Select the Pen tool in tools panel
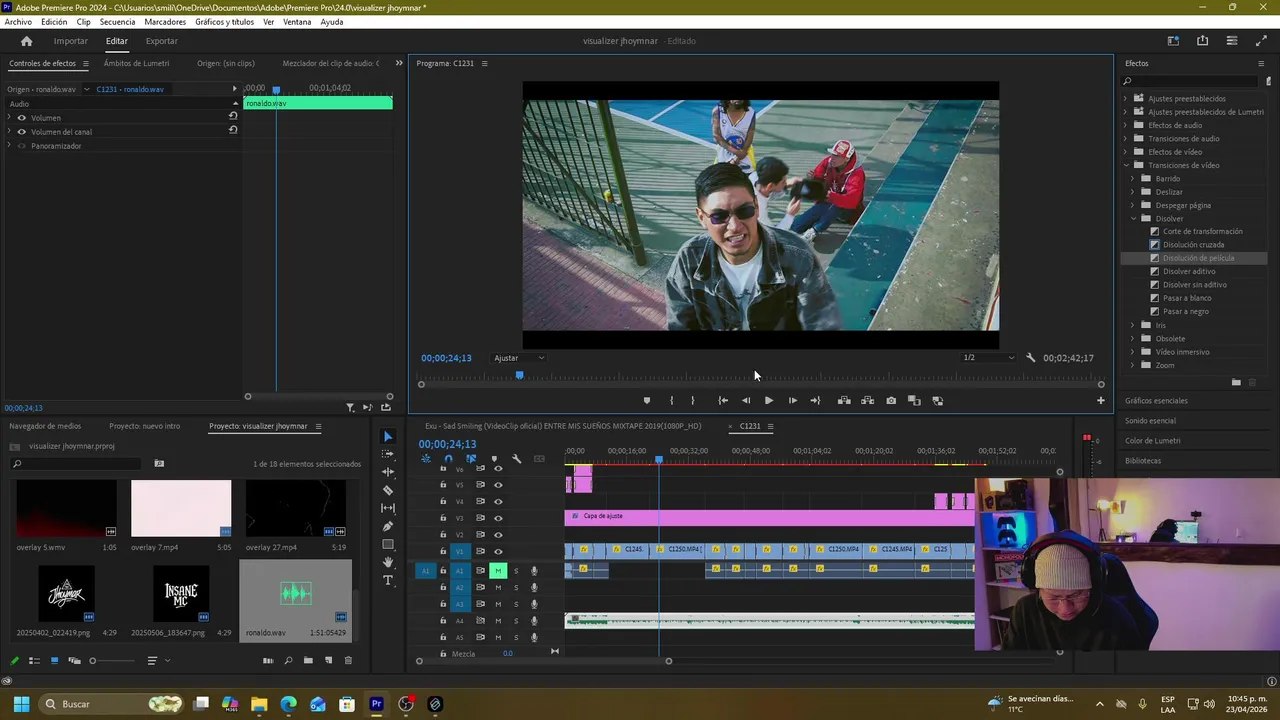The width and height of the screenshot is (1280, 720). click(x=388, y=526)
